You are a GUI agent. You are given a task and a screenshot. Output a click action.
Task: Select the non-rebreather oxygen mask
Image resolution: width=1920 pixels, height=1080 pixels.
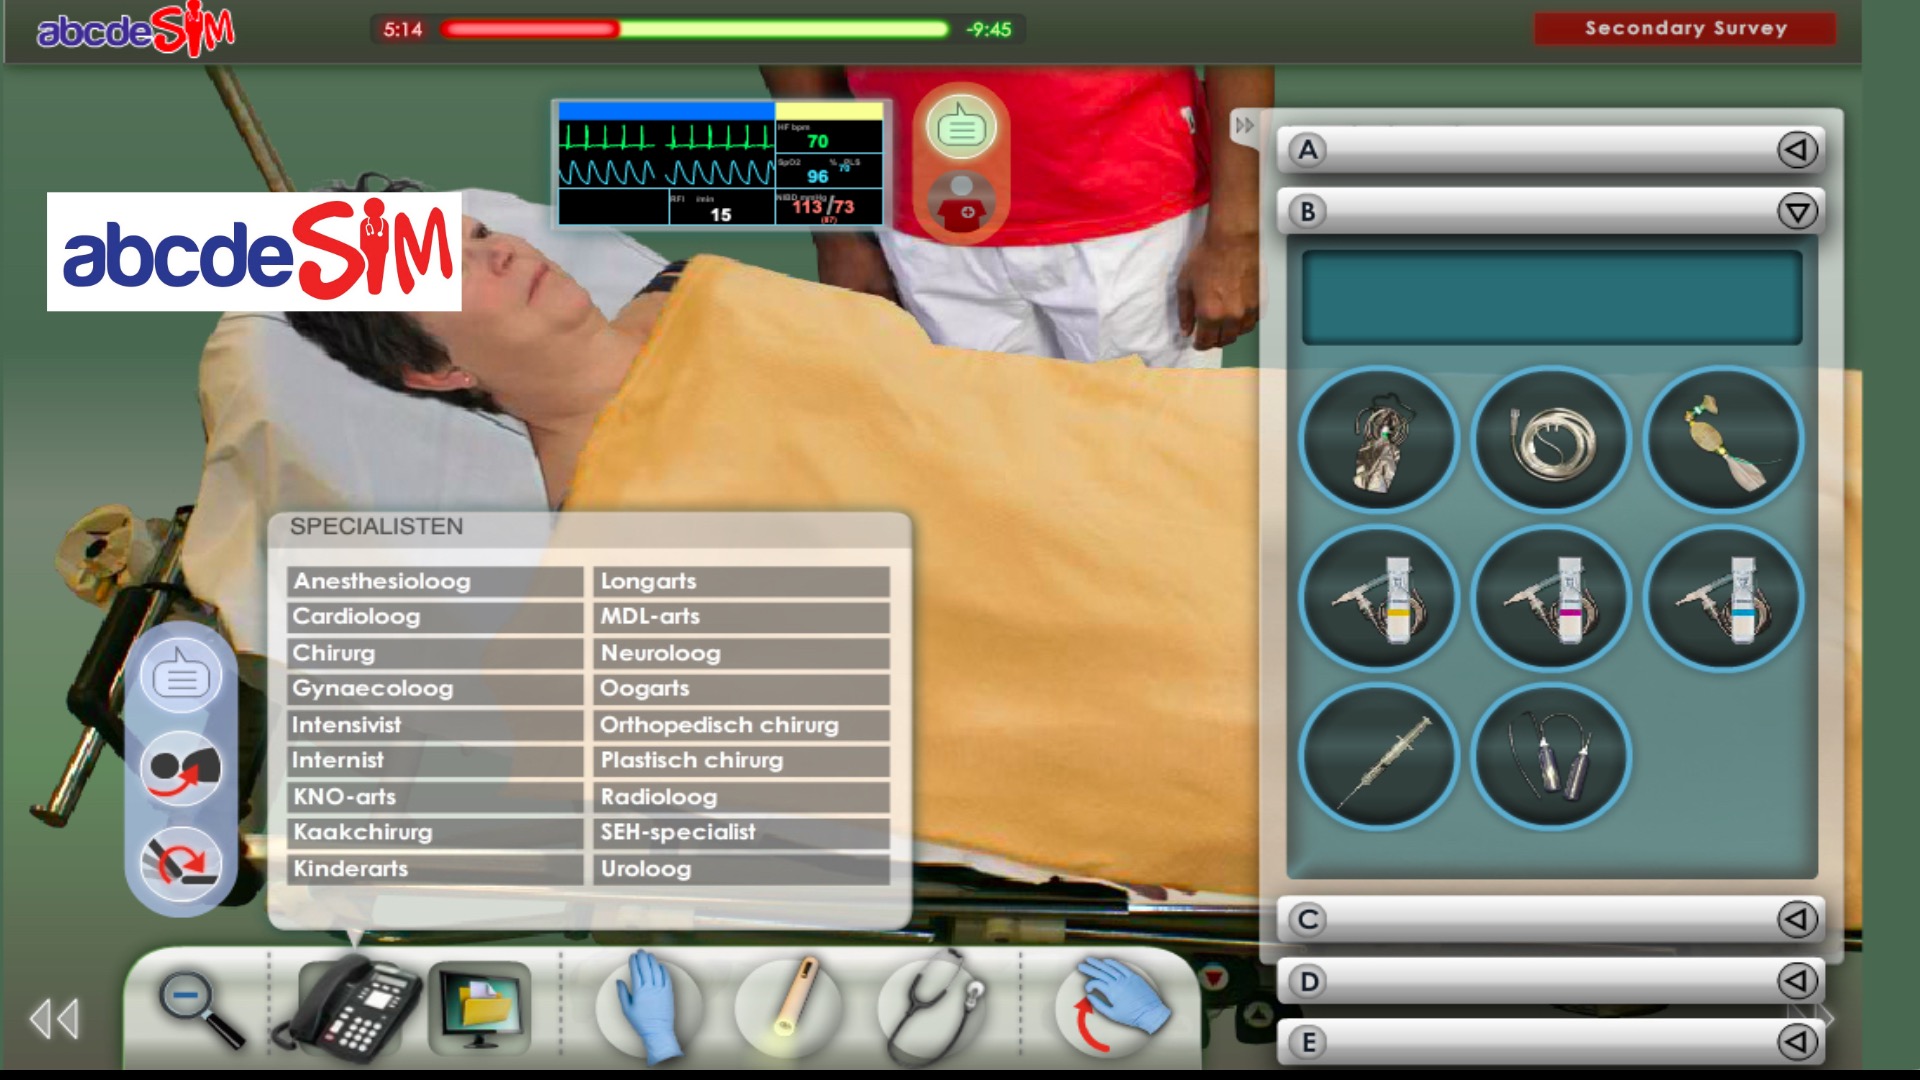point(1379,440)
